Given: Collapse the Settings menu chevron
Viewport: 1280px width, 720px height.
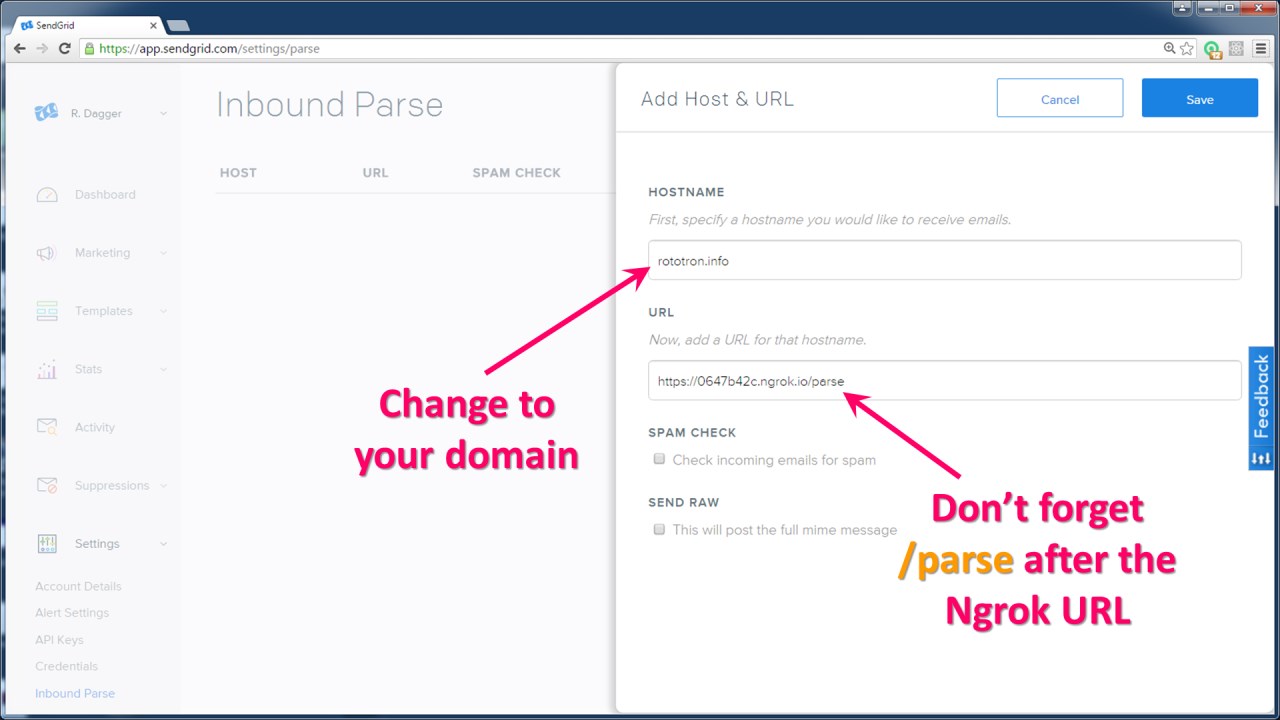Looking at the screenshot, I should click(x=163, y=544).
